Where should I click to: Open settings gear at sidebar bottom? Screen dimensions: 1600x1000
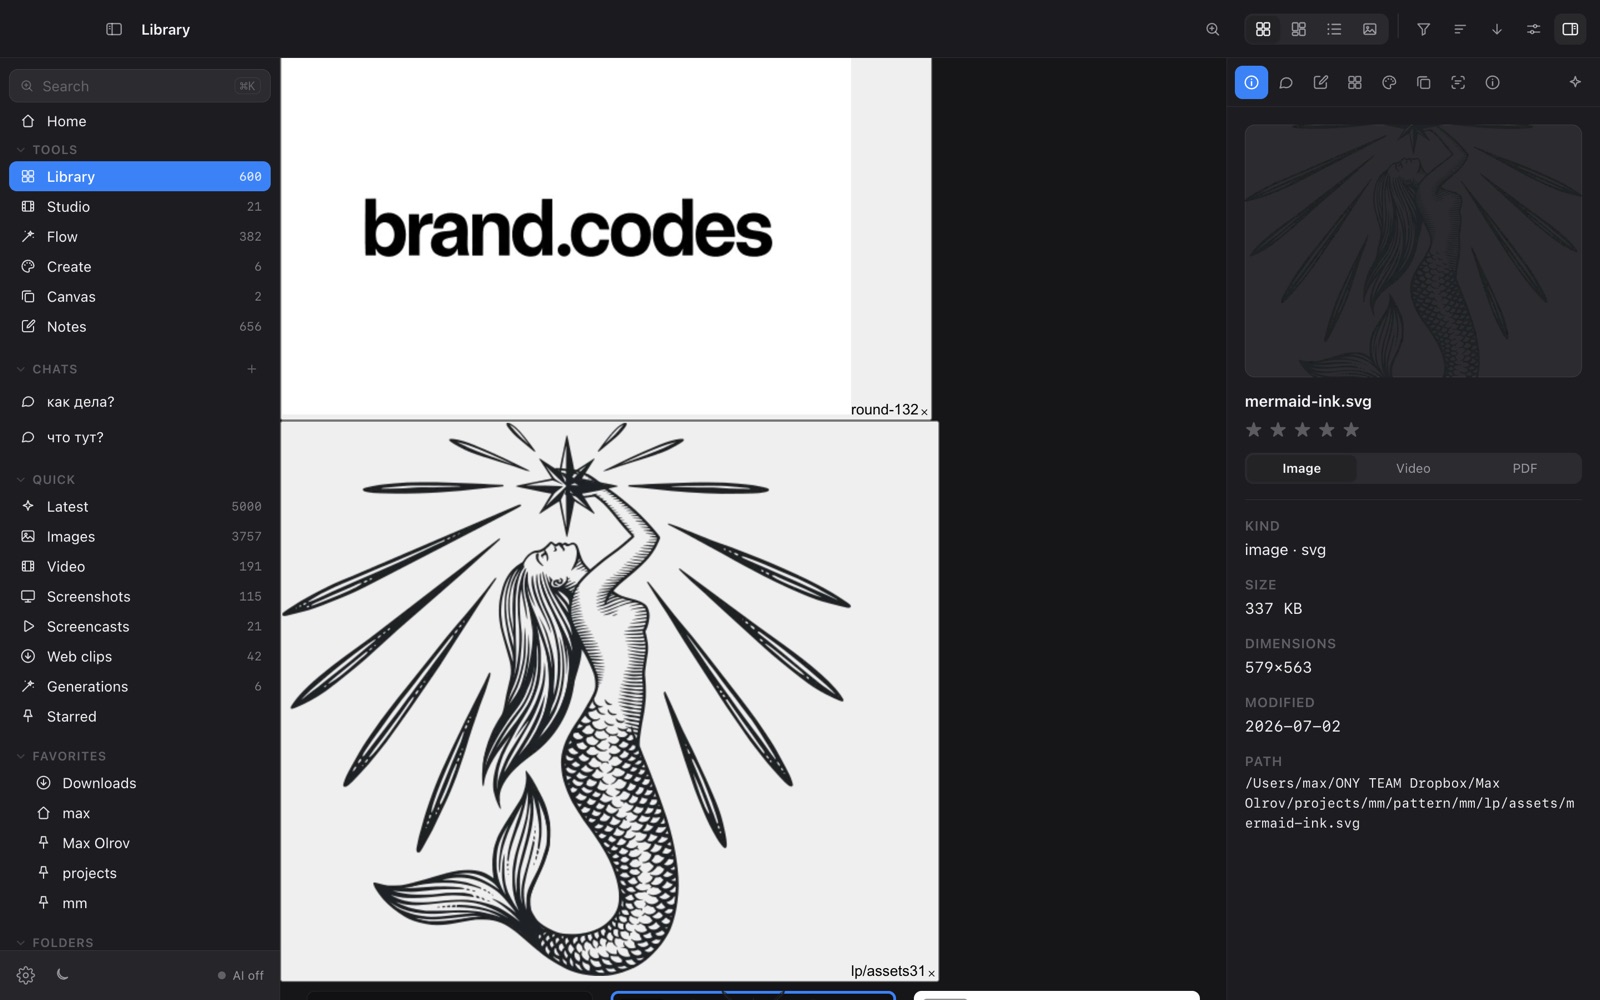[26, 975]
